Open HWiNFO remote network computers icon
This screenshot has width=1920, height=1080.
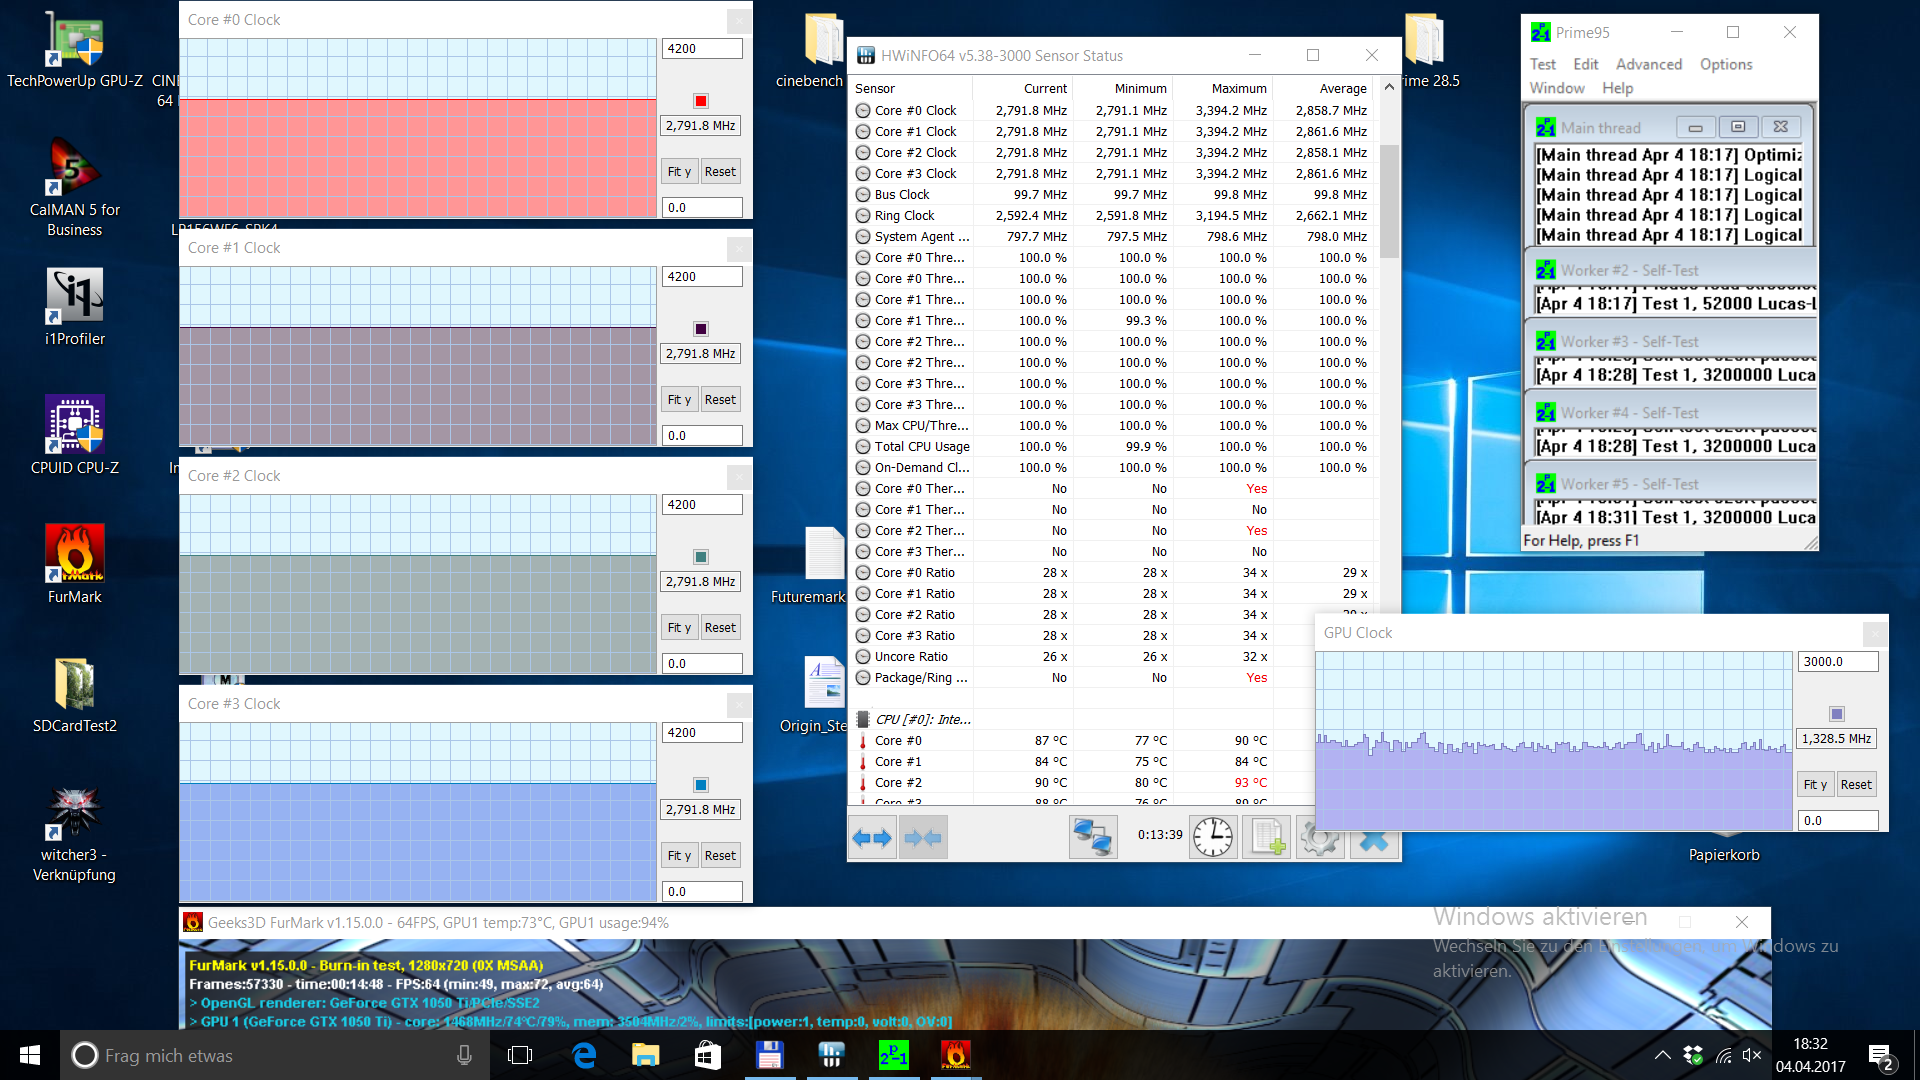pos(1093,838)
